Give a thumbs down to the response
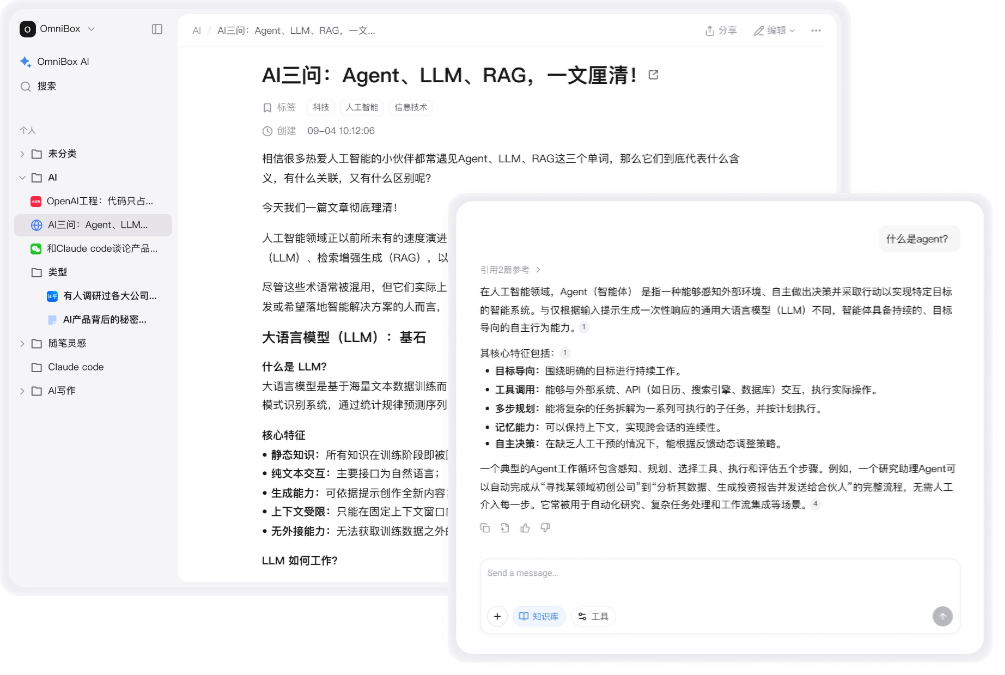Viewport: 1005px width, 675px height. 544,527
